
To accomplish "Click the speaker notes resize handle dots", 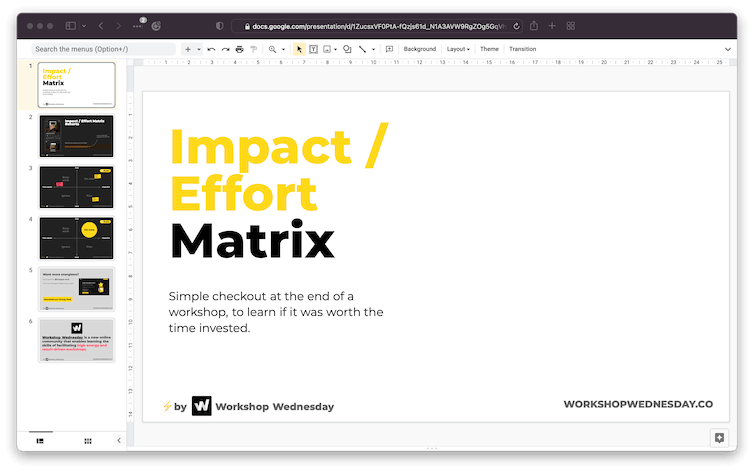I will [x=432, y=448].
